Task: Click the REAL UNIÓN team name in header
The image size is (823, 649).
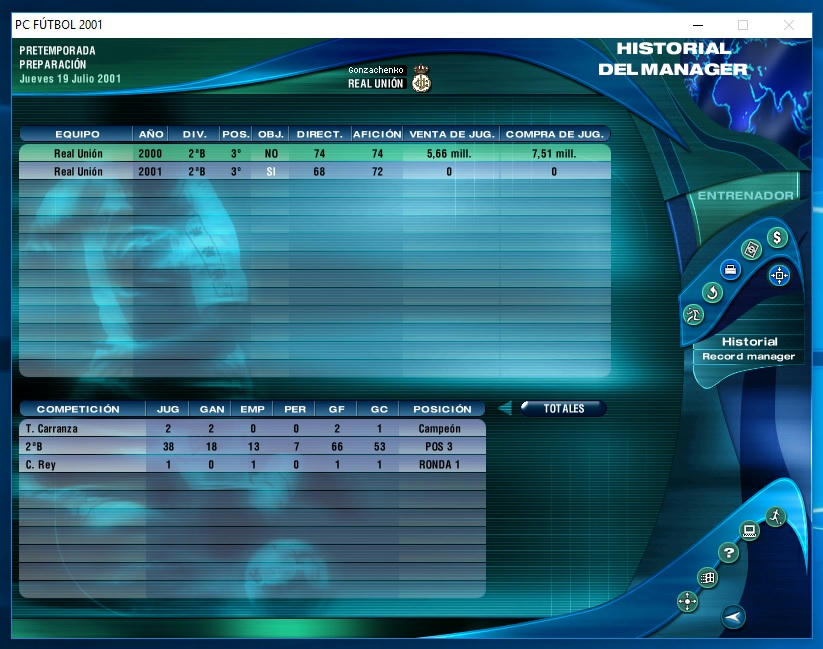Action: (x=376, y=83)
